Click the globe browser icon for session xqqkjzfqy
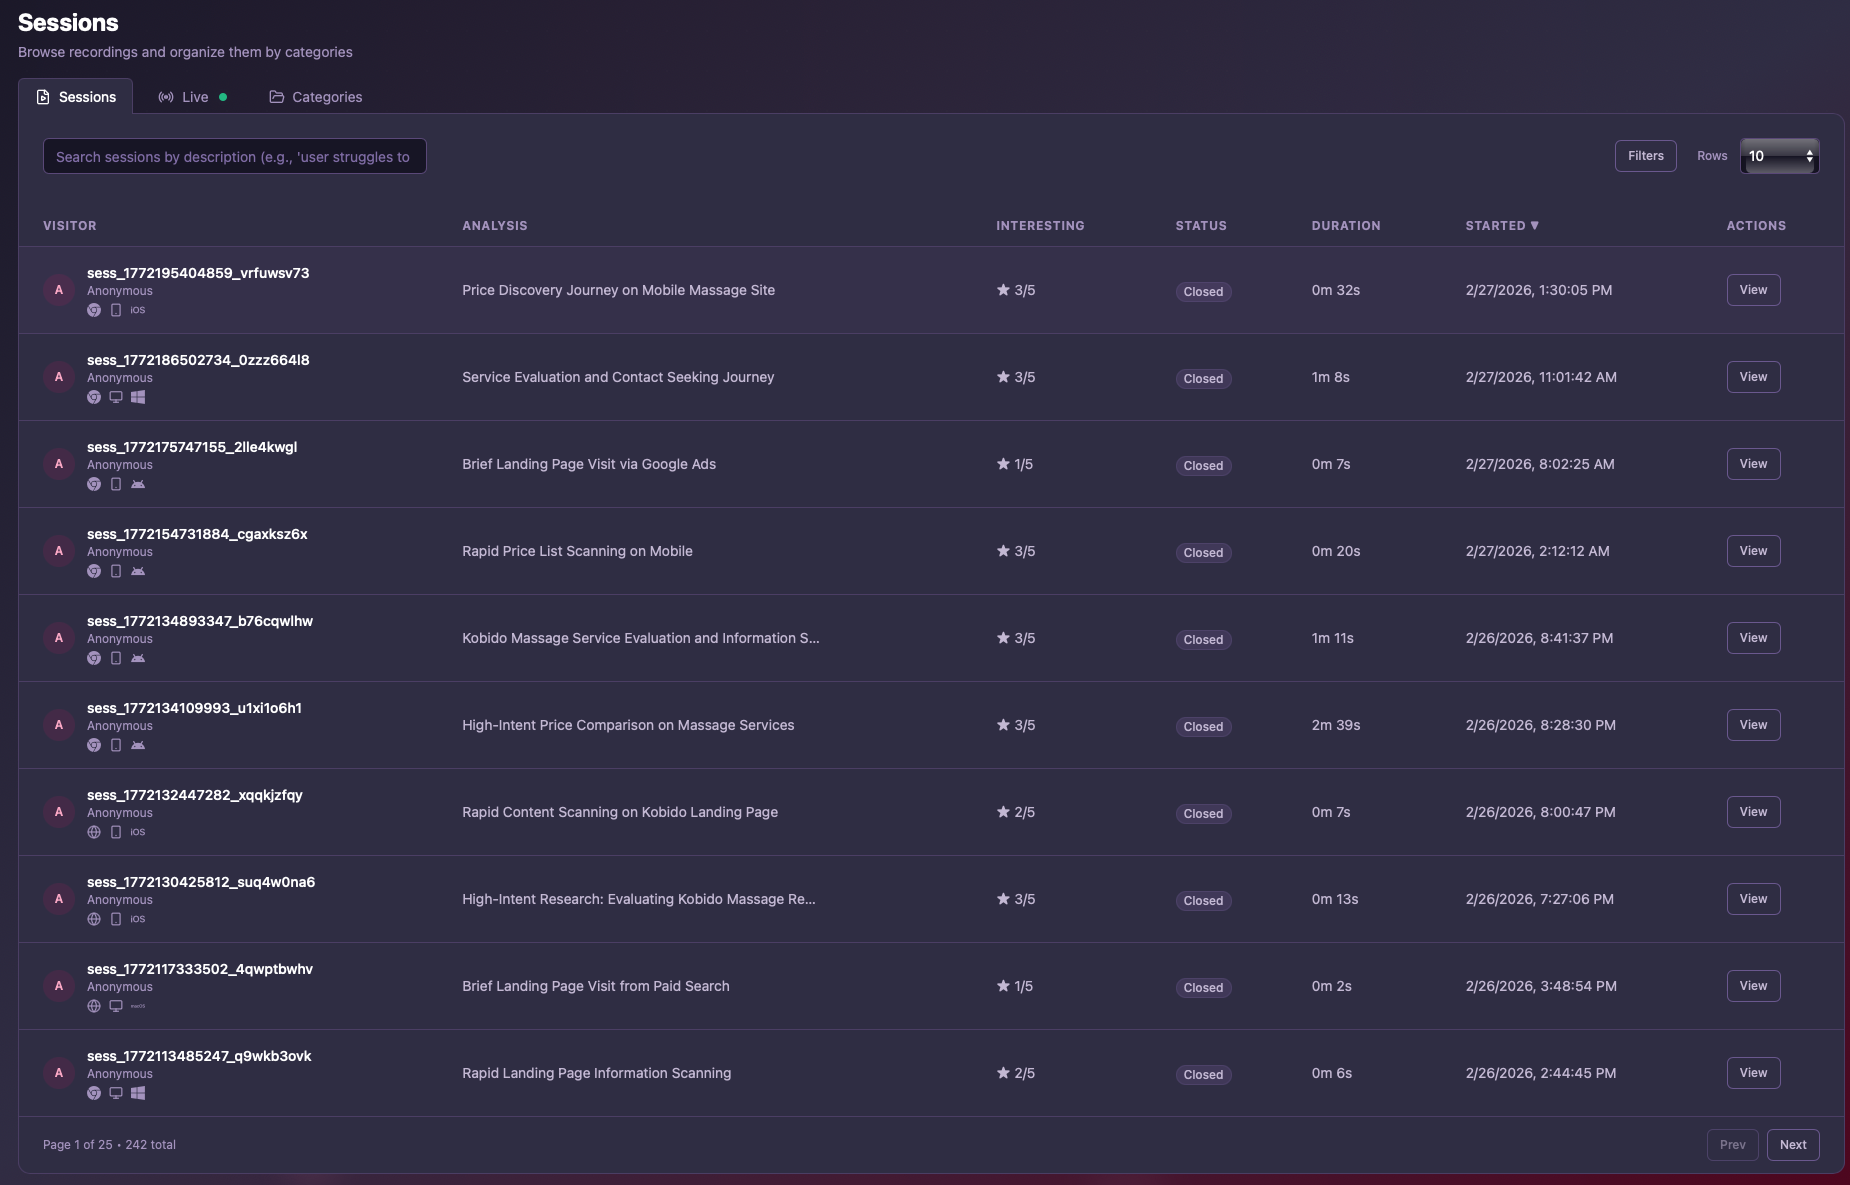The height and width of the screenshot is (1185, 1850). [x=94, y=832]
